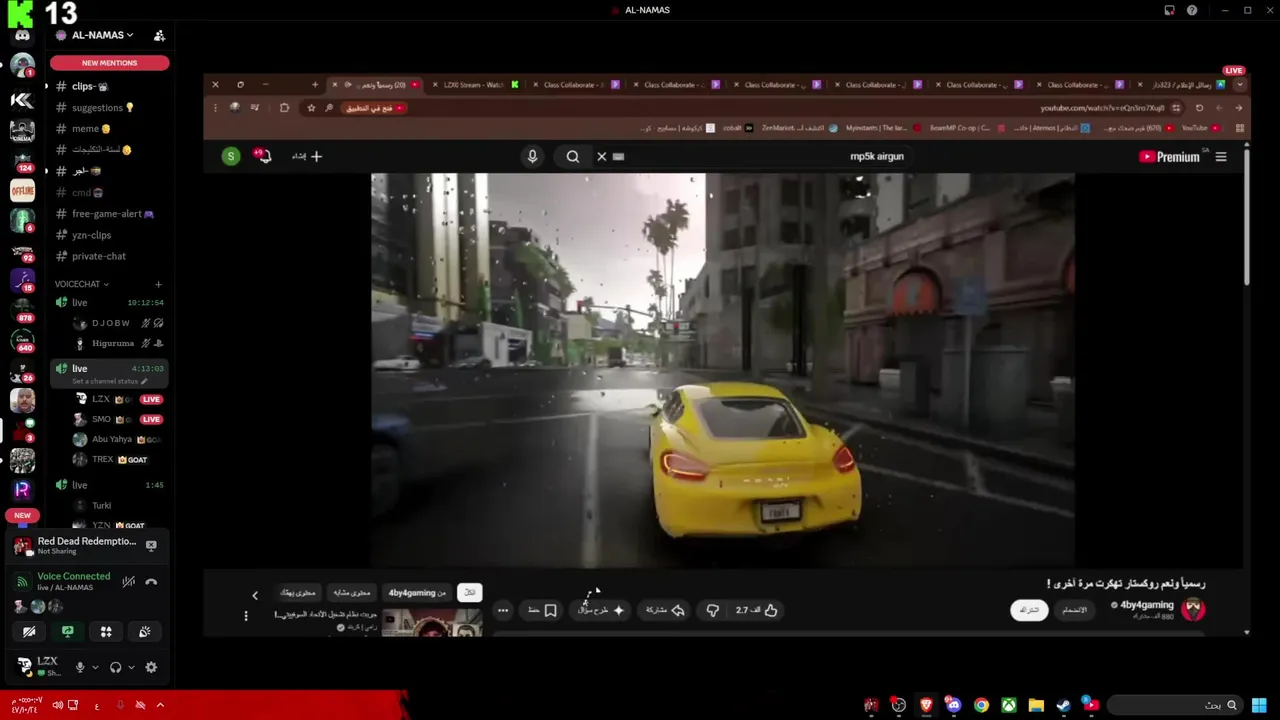Click the YouTube create plus button
1280x720 pixels.
point(308,156)
